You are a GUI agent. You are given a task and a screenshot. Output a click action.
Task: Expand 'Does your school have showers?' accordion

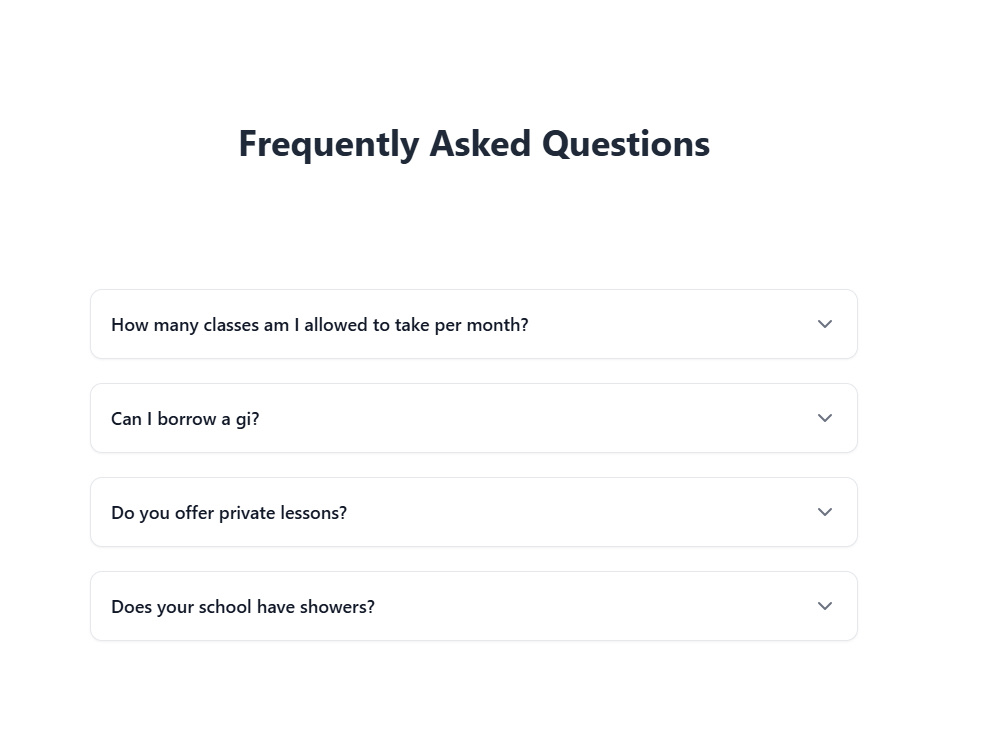click(474, 606)
